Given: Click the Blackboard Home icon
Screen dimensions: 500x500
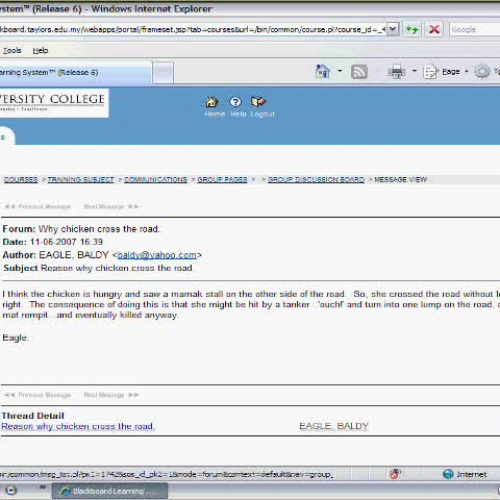Looking at the screenshot, I should (x=212, y=102).
